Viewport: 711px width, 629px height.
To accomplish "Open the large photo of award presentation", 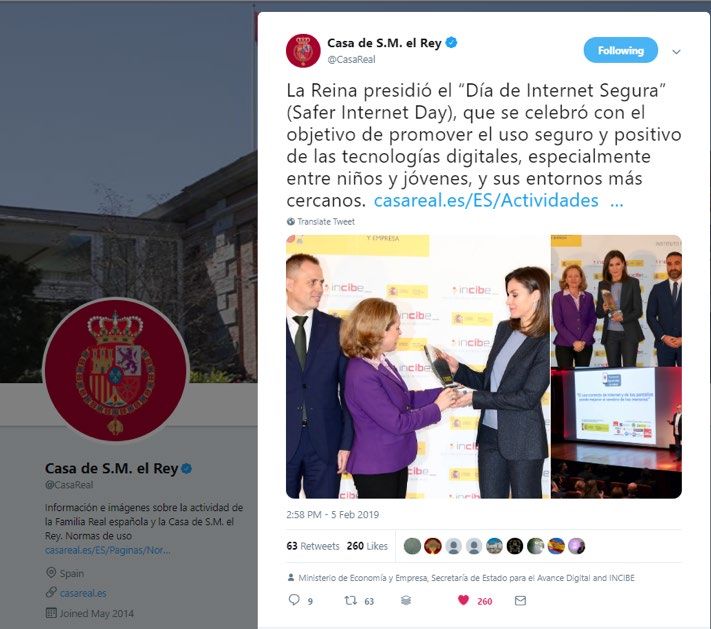I will (x=418, y=366).
